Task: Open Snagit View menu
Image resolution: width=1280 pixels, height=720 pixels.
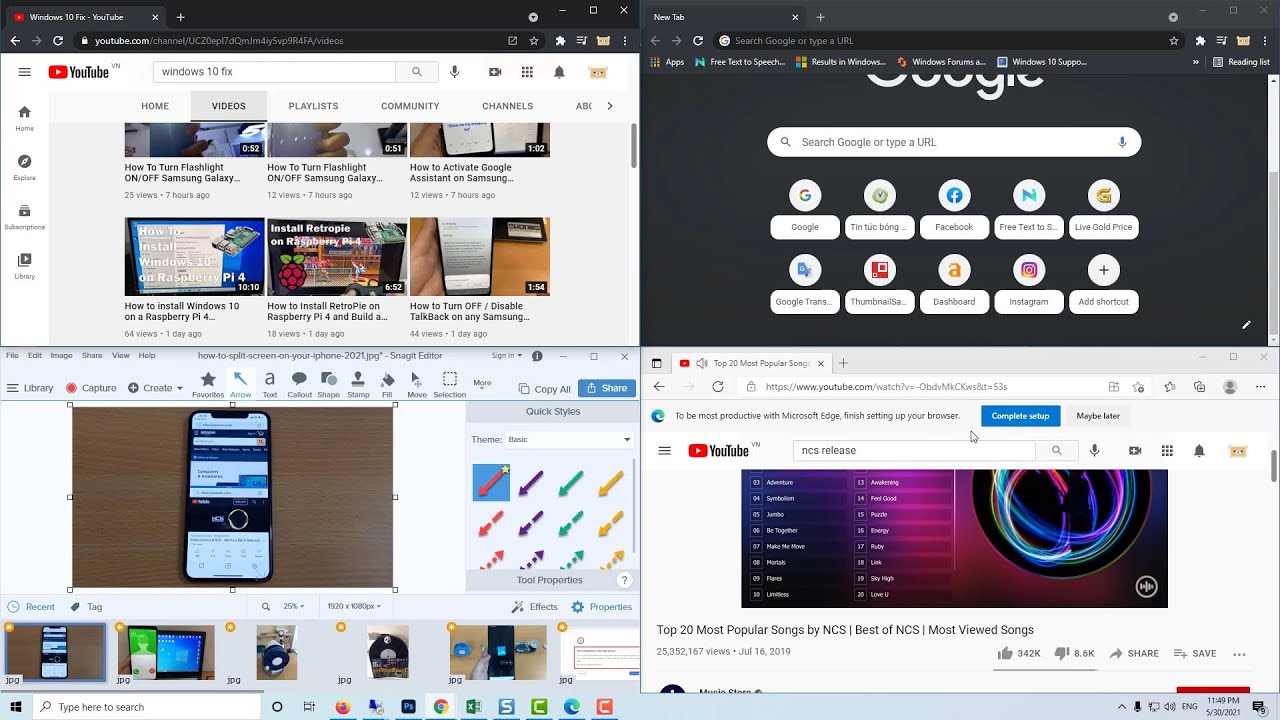Action: coord(121,356)
